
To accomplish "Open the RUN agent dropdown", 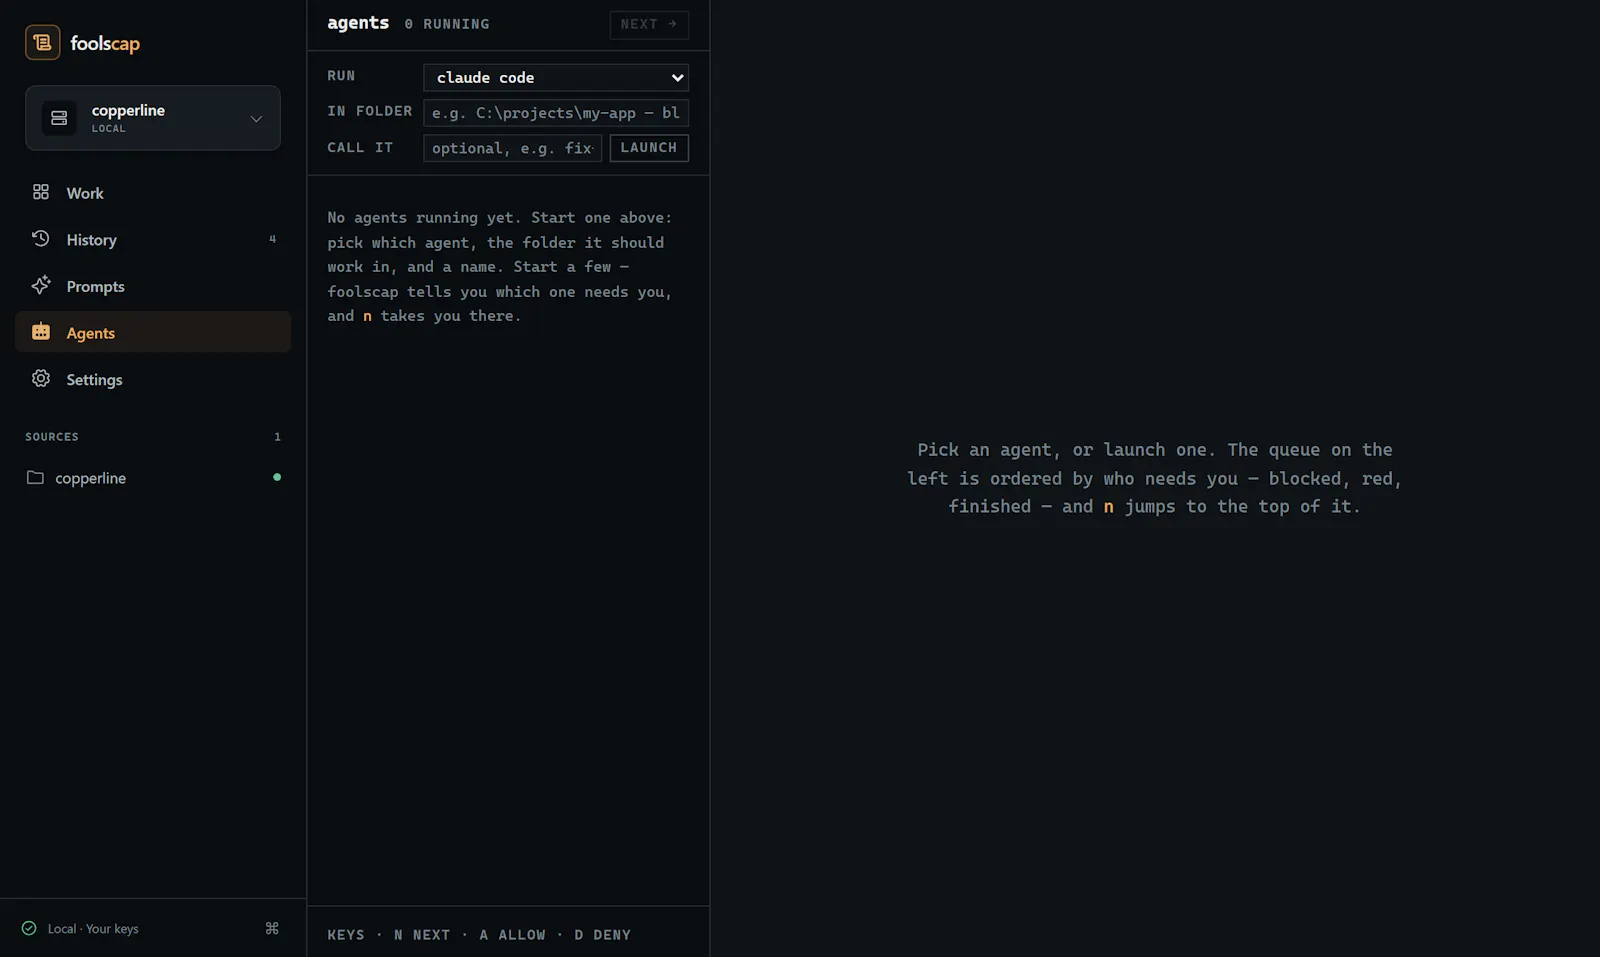I will 556,77.
